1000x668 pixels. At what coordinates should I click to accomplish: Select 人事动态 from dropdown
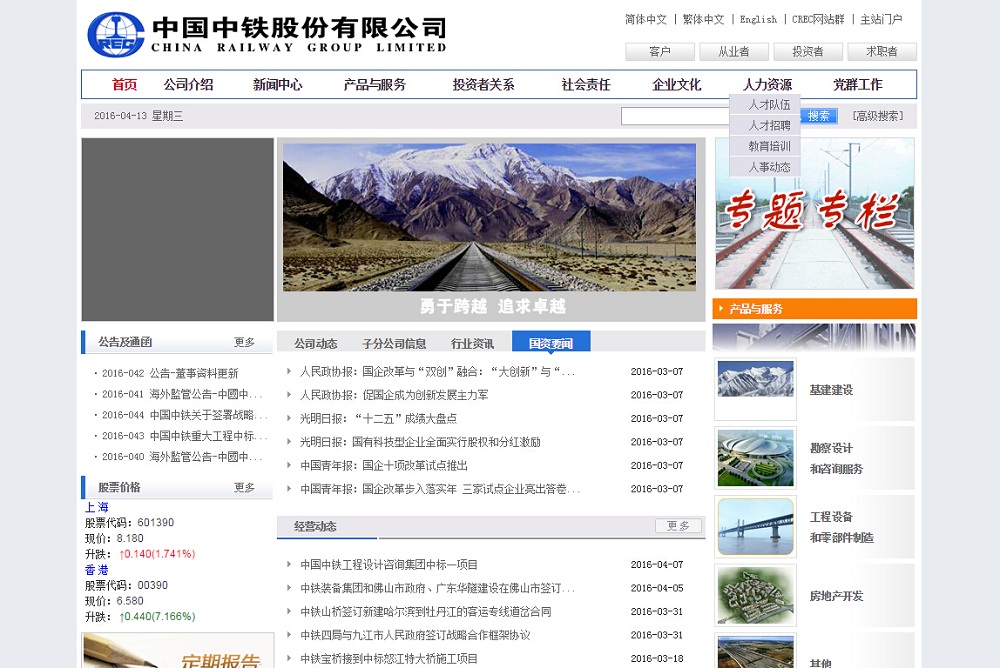(x=765, y=167)
